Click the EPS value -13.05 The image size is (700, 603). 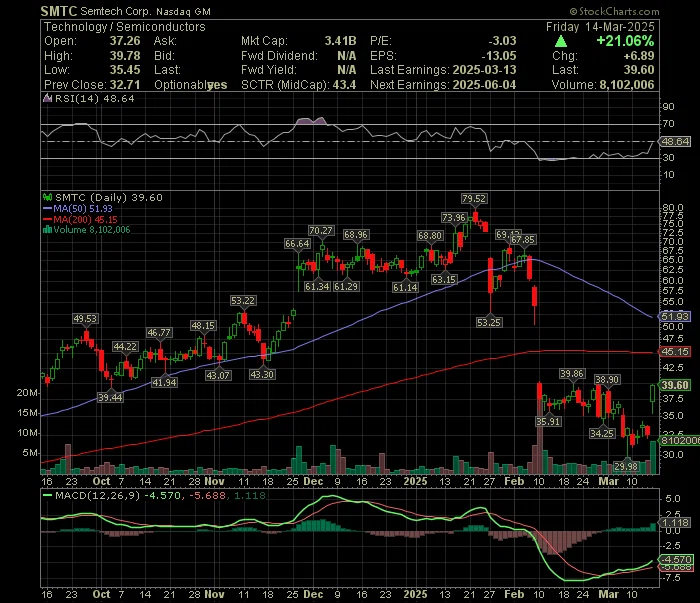(x=499, y=56)
